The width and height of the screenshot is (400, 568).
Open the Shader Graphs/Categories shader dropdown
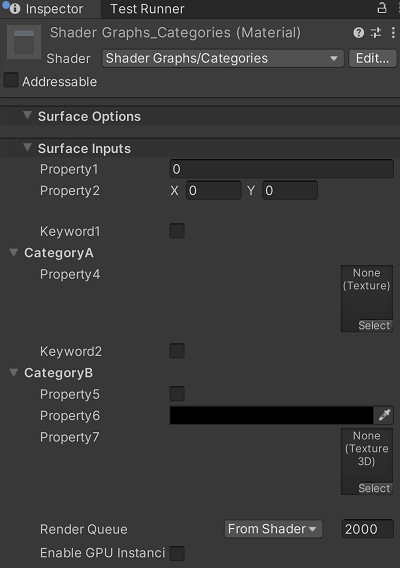click(x=222, y=58)
